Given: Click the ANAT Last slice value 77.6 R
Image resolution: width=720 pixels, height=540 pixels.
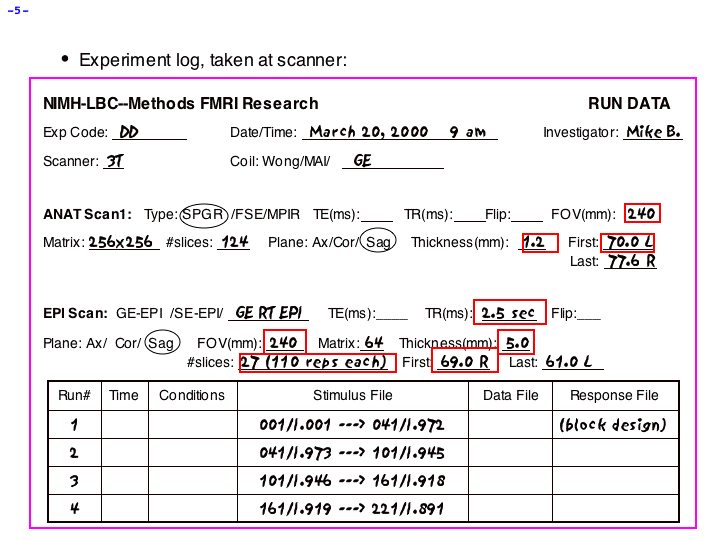Looking at the screenshot, I should (x=630, y=262).
